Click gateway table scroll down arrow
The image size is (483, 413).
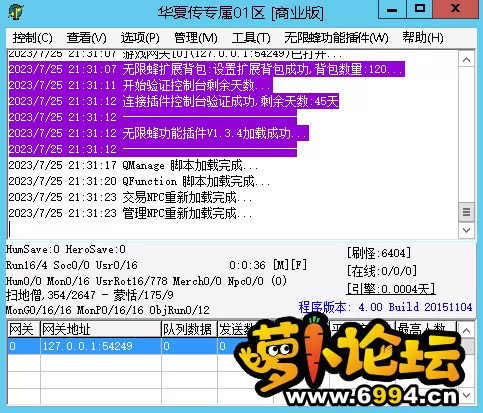tap(466, 396)
